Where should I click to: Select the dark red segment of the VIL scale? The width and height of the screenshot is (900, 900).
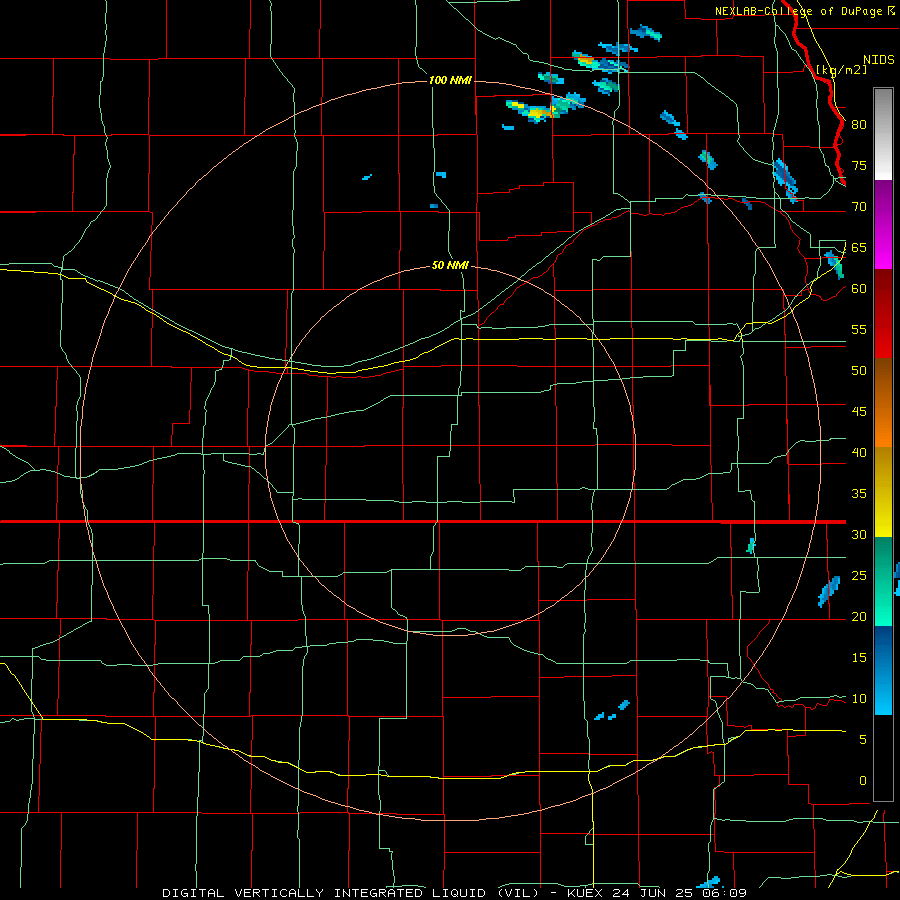[883, 313]
